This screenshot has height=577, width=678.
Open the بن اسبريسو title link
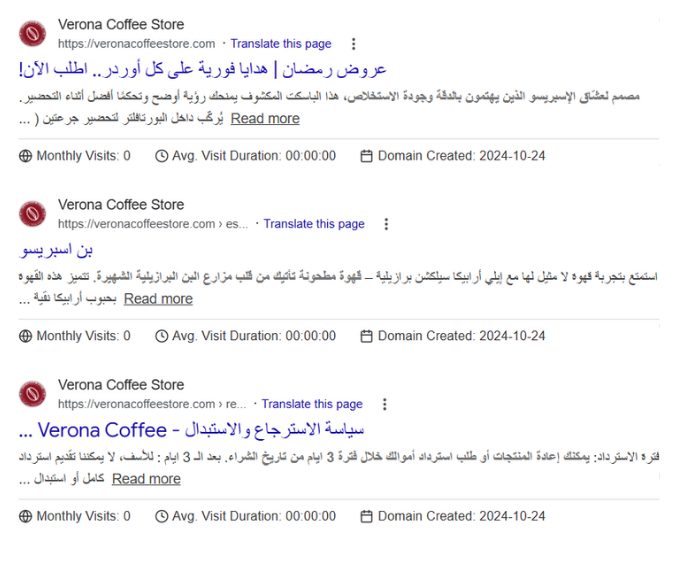pyautogui.click(x=56, y=250)
